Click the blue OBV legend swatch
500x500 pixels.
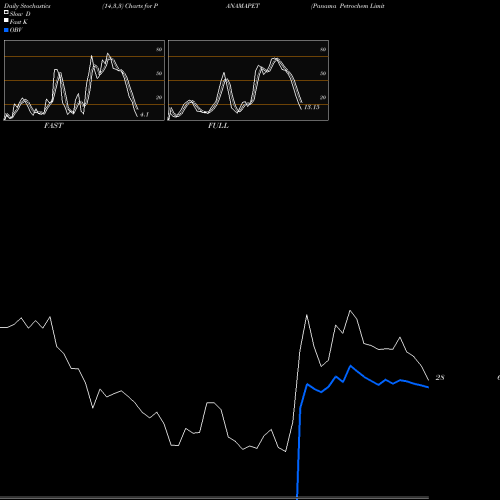[6, 30]
